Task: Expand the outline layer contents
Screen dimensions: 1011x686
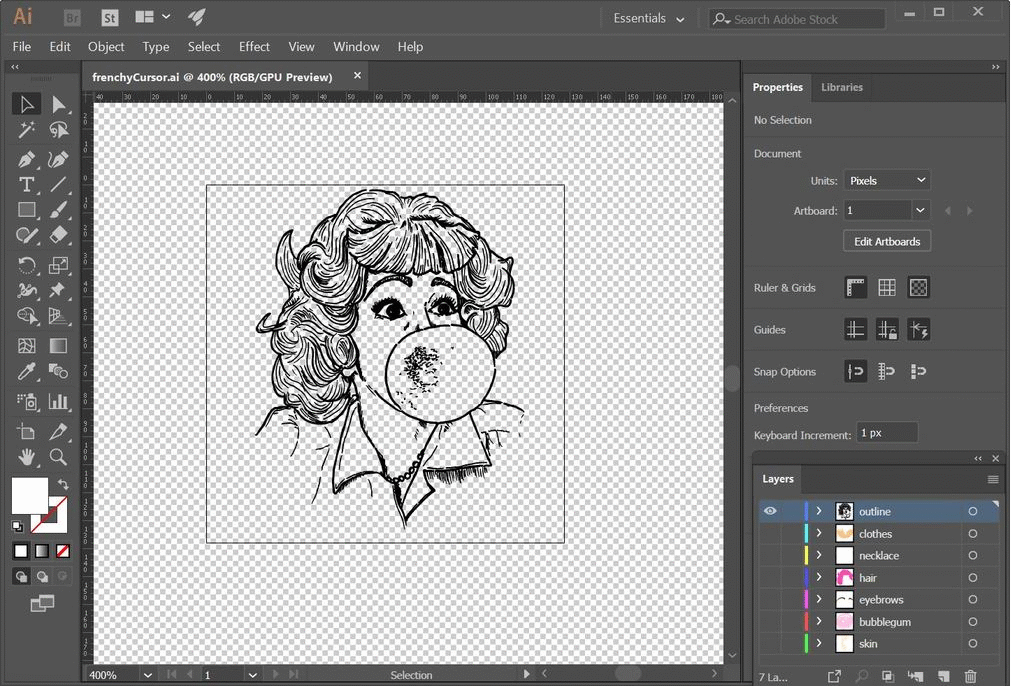Action: coord(819,511)
